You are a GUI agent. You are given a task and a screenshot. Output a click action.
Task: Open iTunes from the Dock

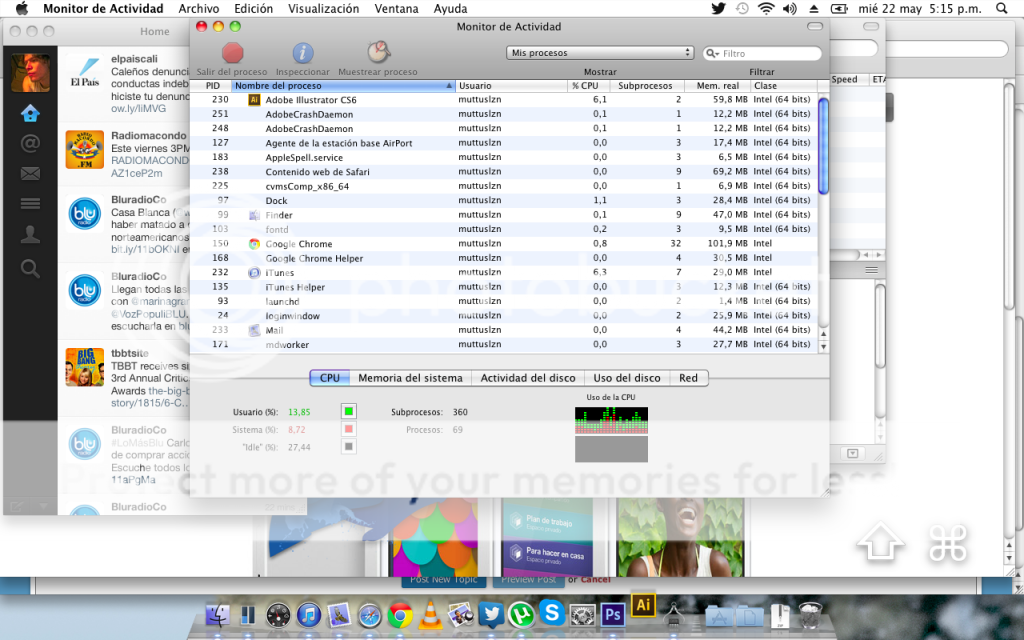[309, 615]
